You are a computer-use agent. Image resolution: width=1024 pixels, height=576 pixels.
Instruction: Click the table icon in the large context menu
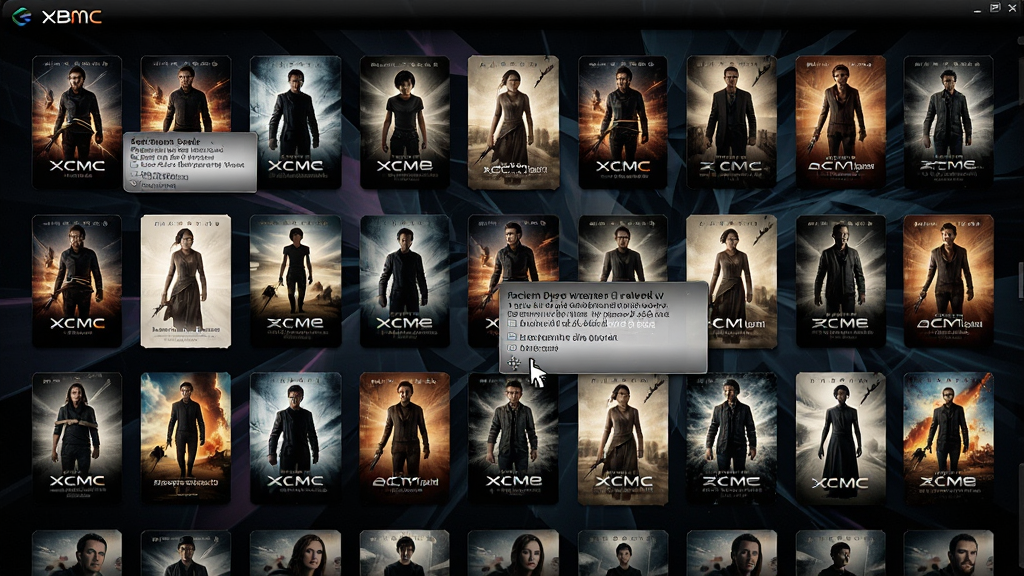click(513, 323)
